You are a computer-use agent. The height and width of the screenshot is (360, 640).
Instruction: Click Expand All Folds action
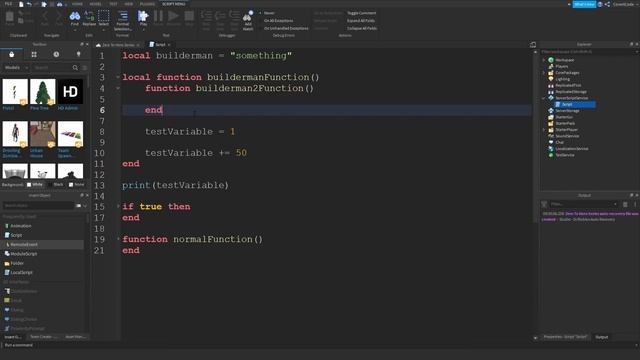point(361,20)
